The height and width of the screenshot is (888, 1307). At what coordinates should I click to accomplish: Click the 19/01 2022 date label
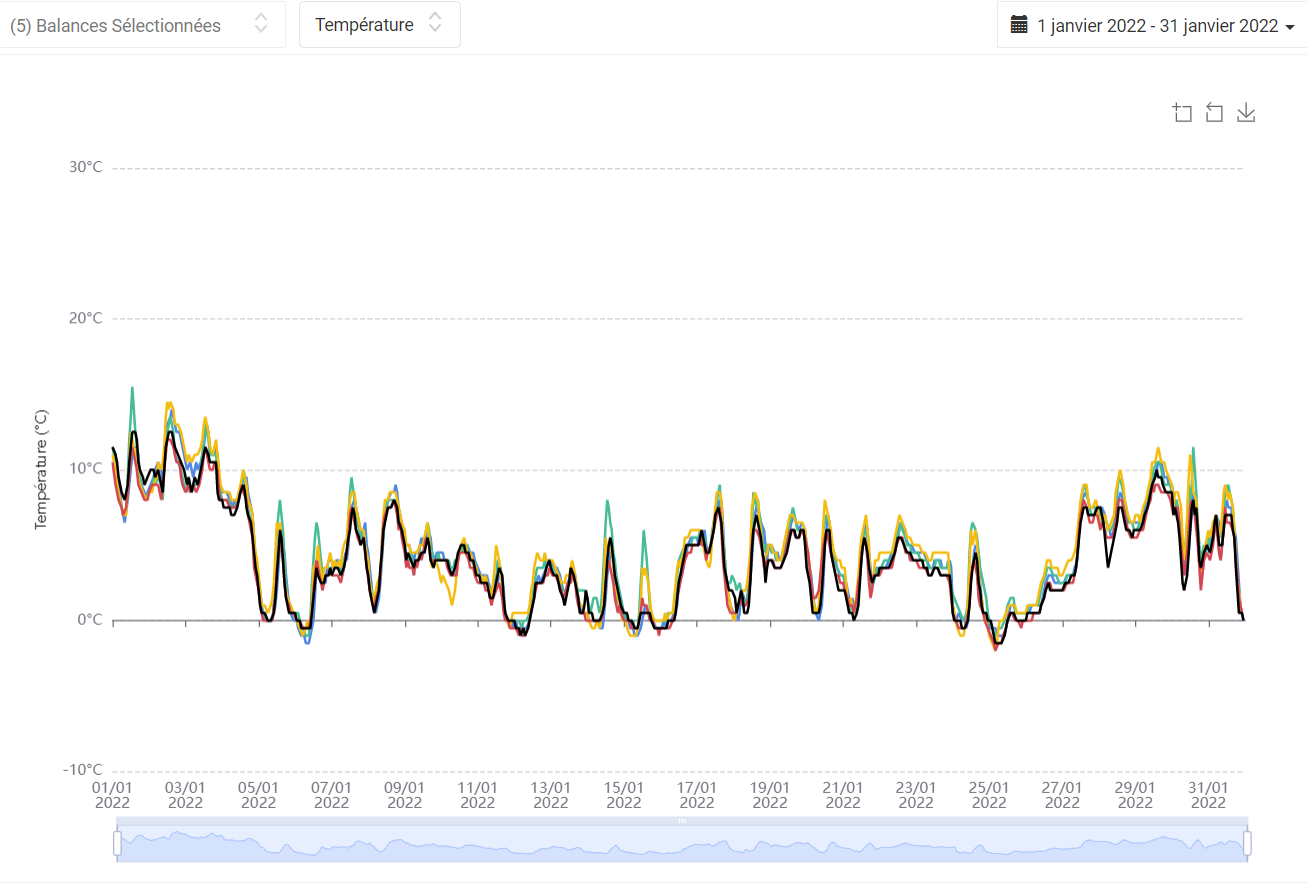tap(770, 795)
